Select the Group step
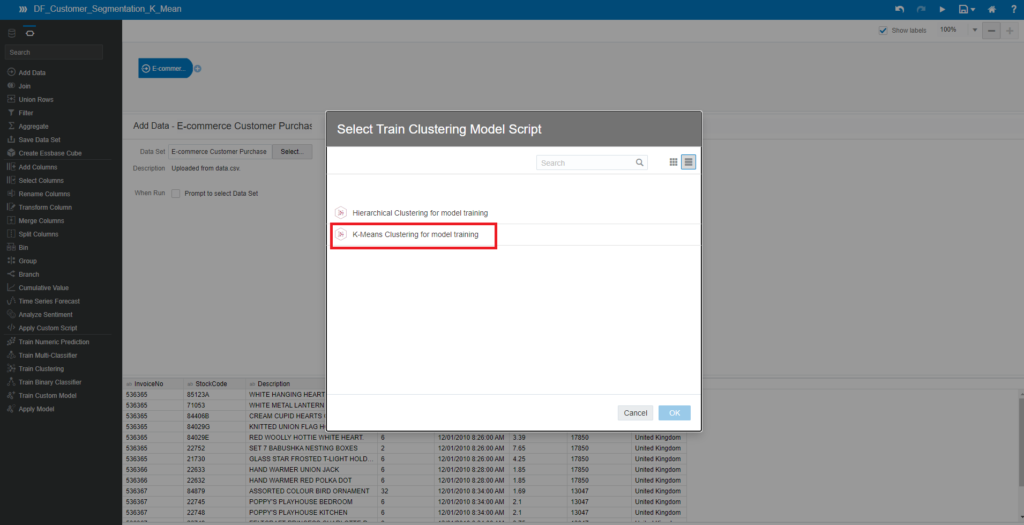The image size is (1024, 525). coord(27,261)
